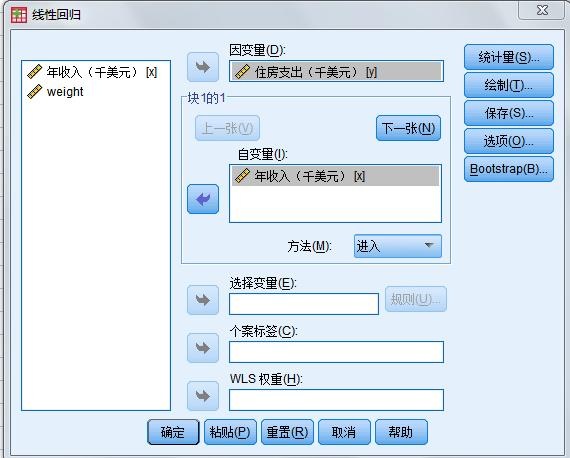Click the 个案标签(C) input field
The width and height of the screenshot is (570, 458).
tap(336, 352)
